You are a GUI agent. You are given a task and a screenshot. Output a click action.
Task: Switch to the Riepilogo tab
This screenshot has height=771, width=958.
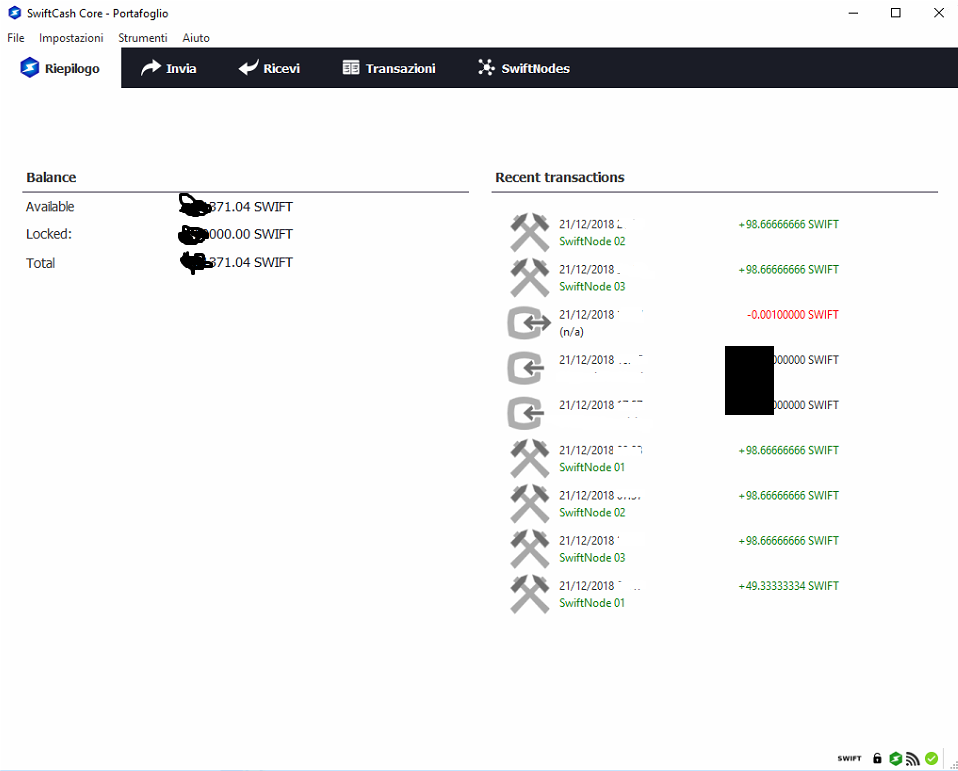click(x=60, y=68)
